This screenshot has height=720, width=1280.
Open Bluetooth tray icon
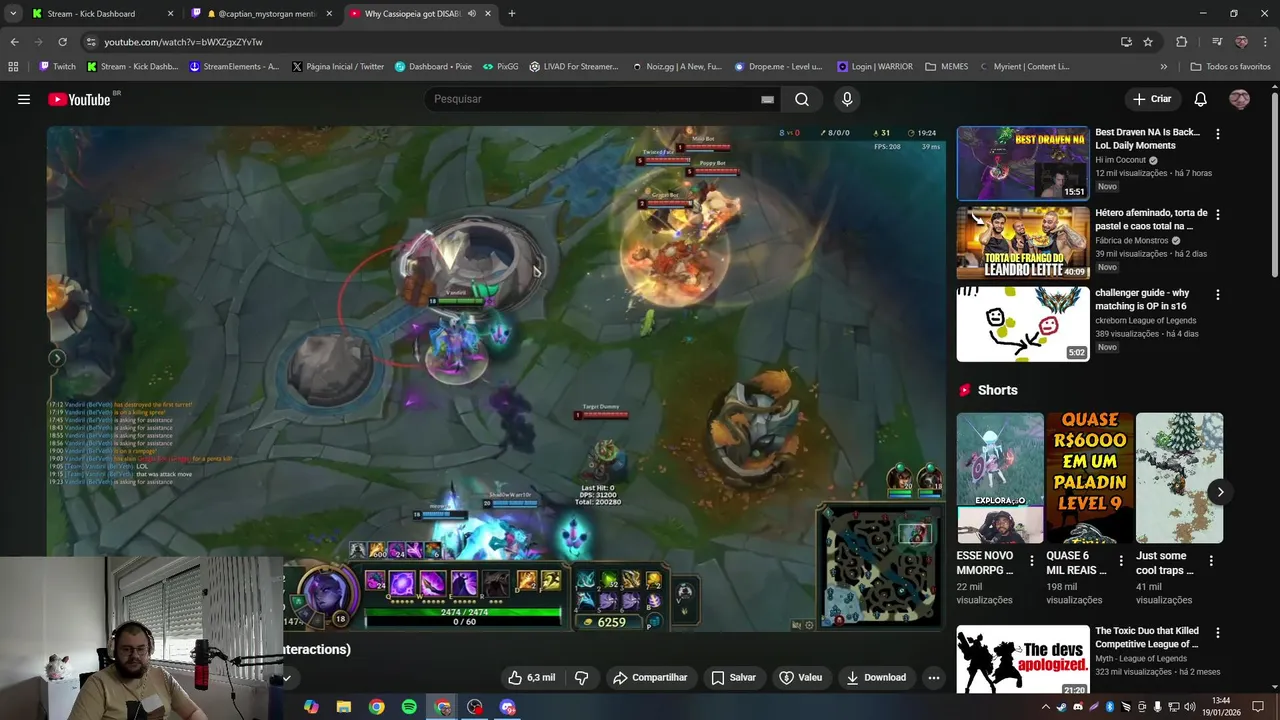click(x=1110, y=707)
